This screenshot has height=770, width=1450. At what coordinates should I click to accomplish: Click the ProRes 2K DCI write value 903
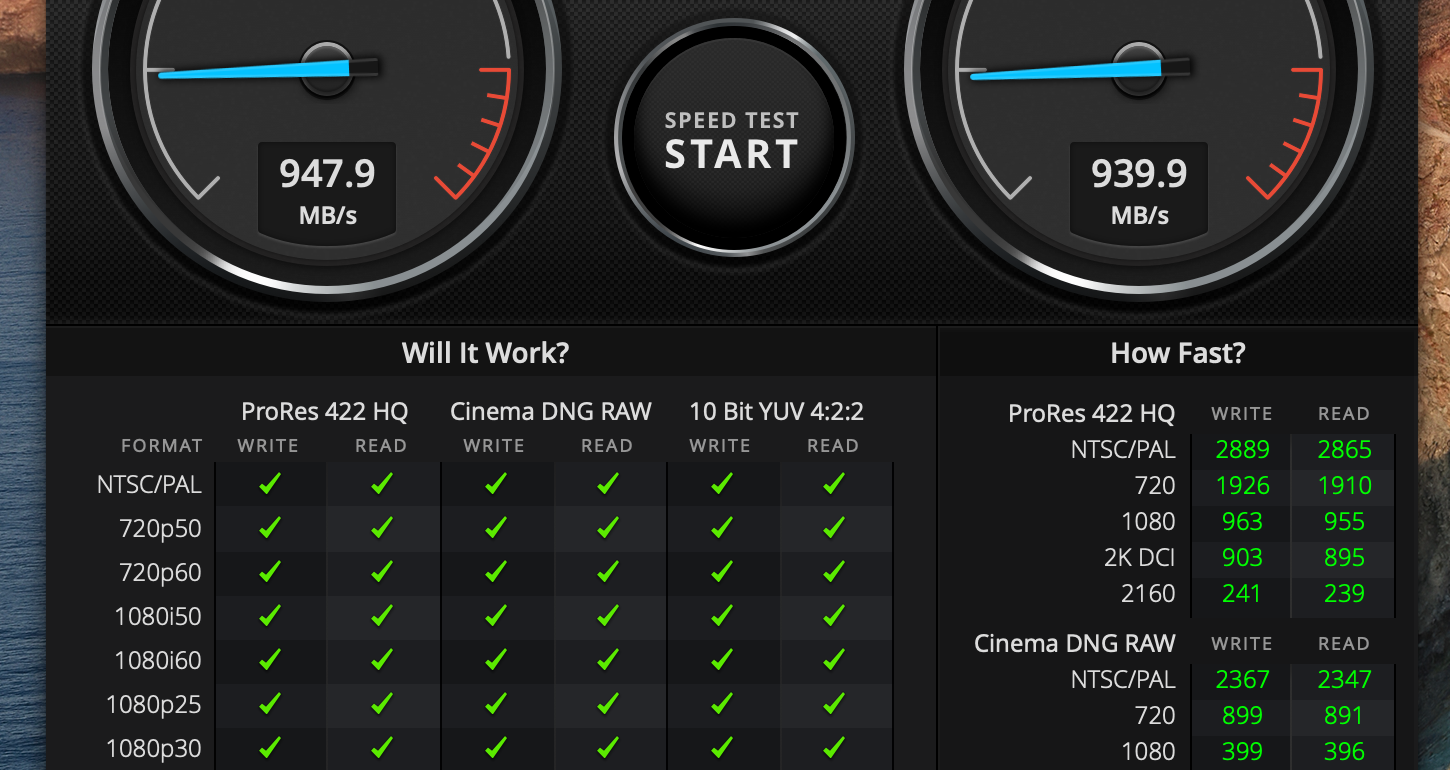(1242, 558)
